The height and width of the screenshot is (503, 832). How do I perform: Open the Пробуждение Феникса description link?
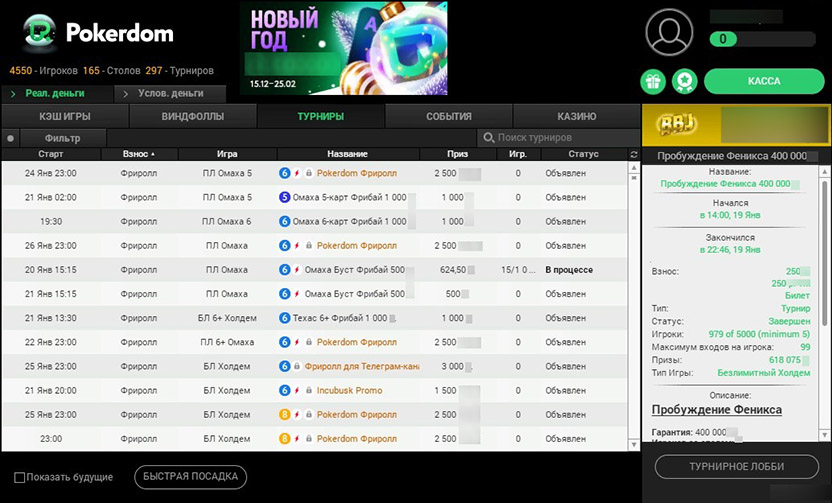point(716,410)
